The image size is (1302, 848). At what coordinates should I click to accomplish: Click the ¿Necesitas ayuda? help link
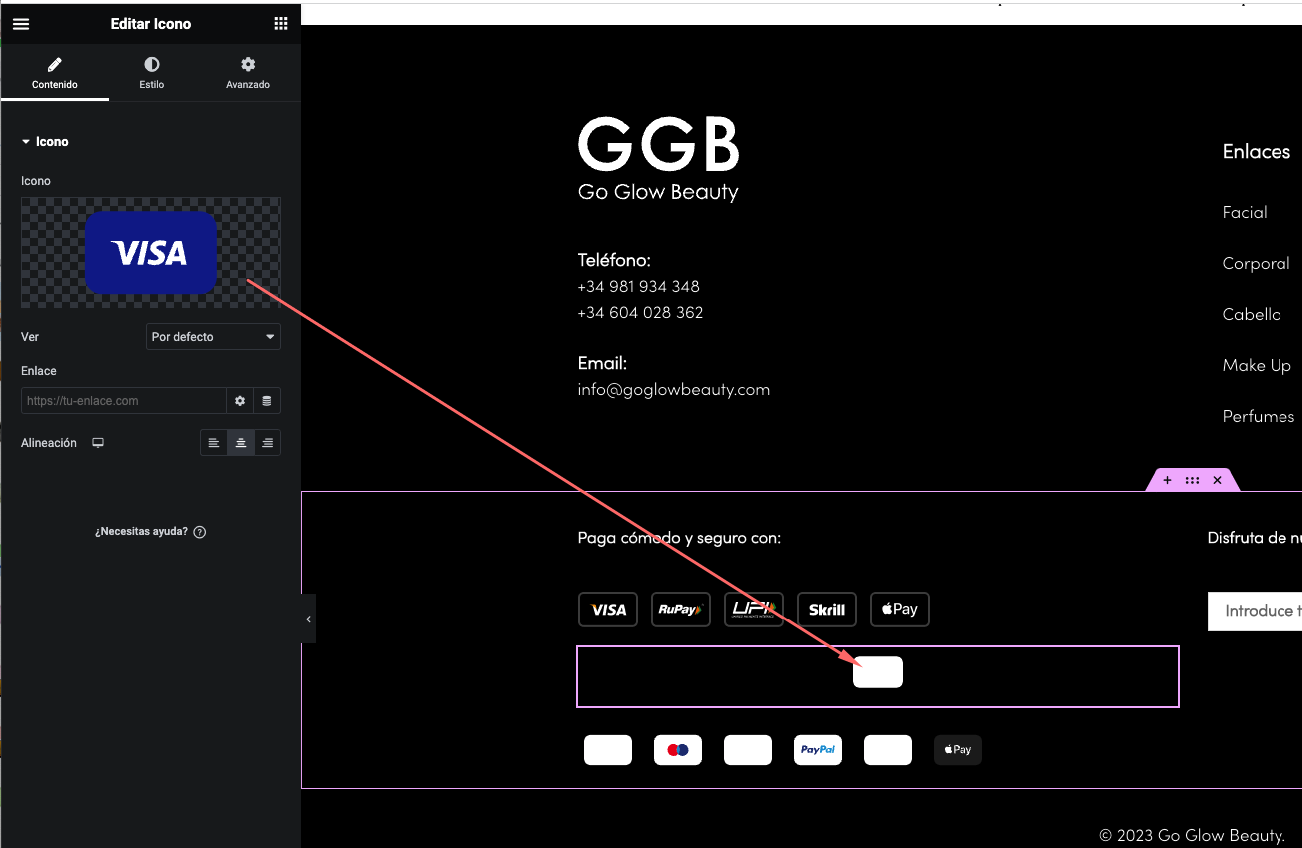(x=141, y=532)
